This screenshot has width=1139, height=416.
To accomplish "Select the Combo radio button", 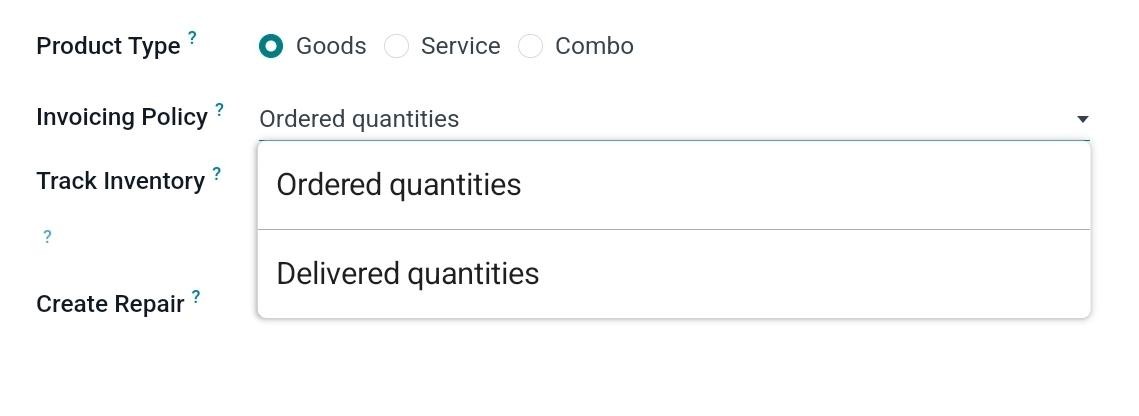I will [531, 46].
